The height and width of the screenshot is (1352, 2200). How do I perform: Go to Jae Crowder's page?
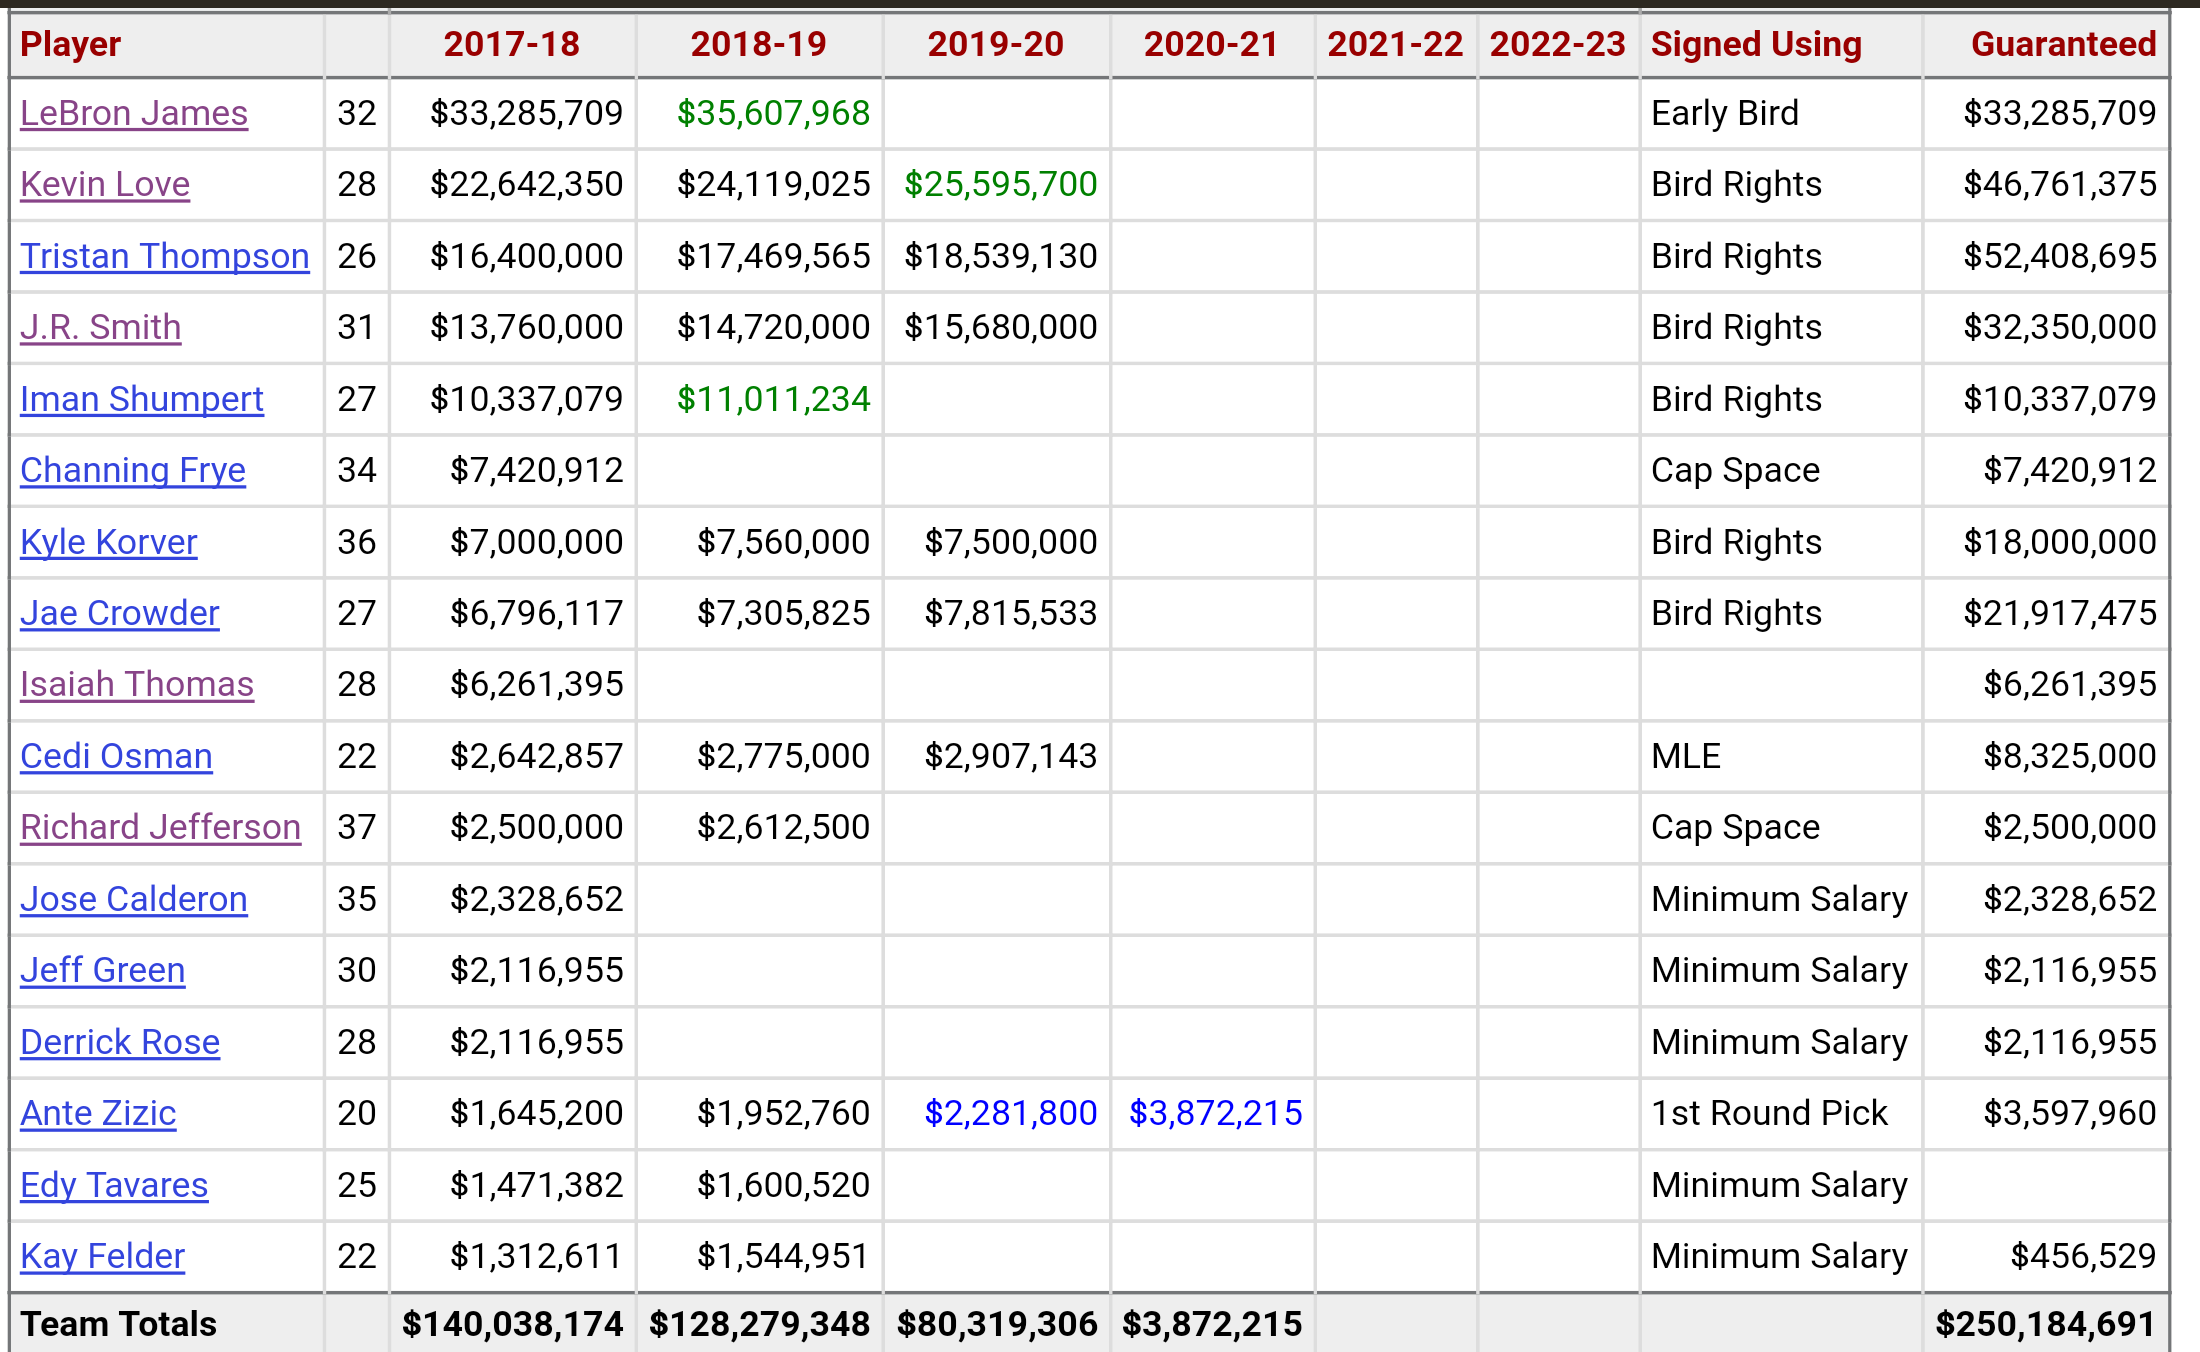click(119, 613)
